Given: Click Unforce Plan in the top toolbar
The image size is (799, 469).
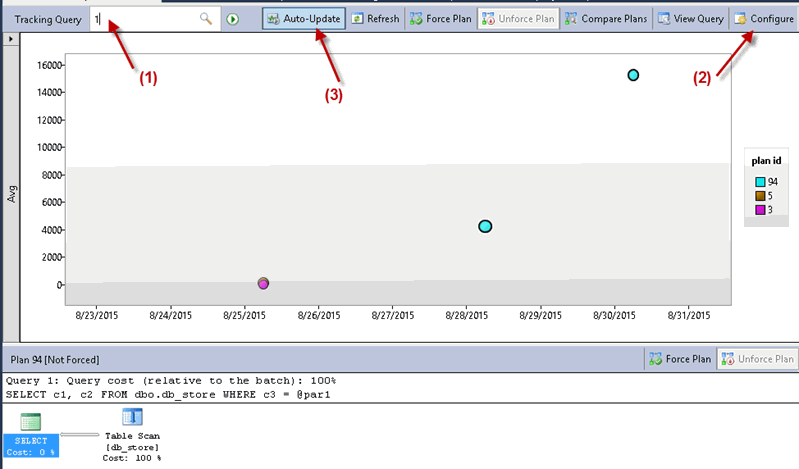Looking at the screenshot, I should pos(518,19).
